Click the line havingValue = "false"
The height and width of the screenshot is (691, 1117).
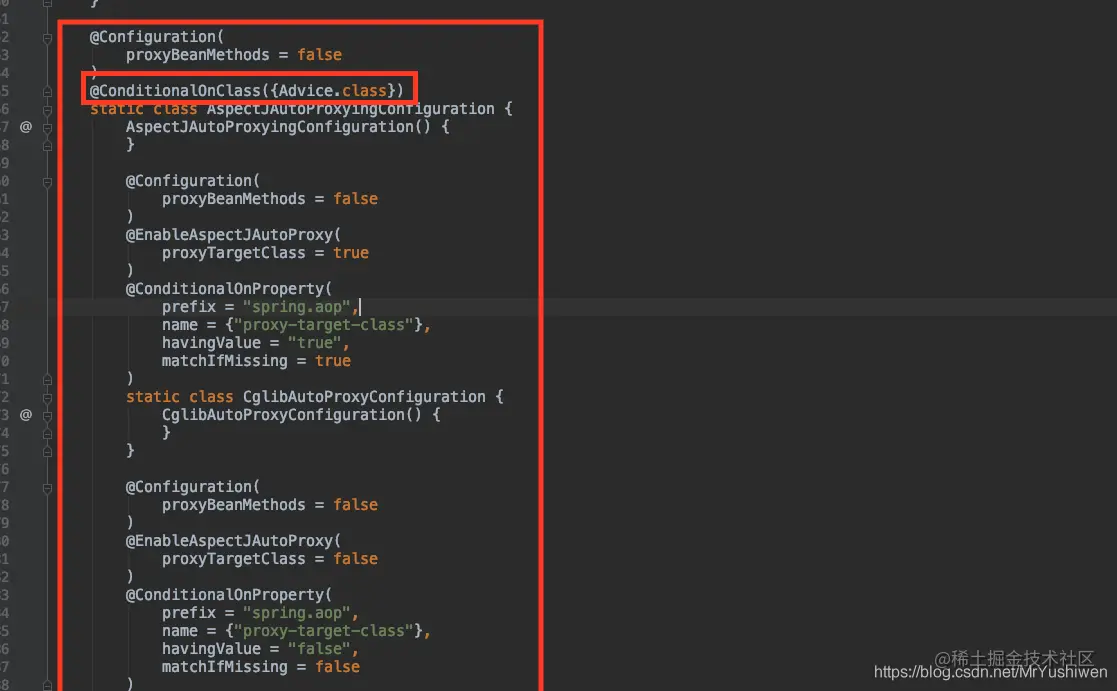click(x=260, y=649)
